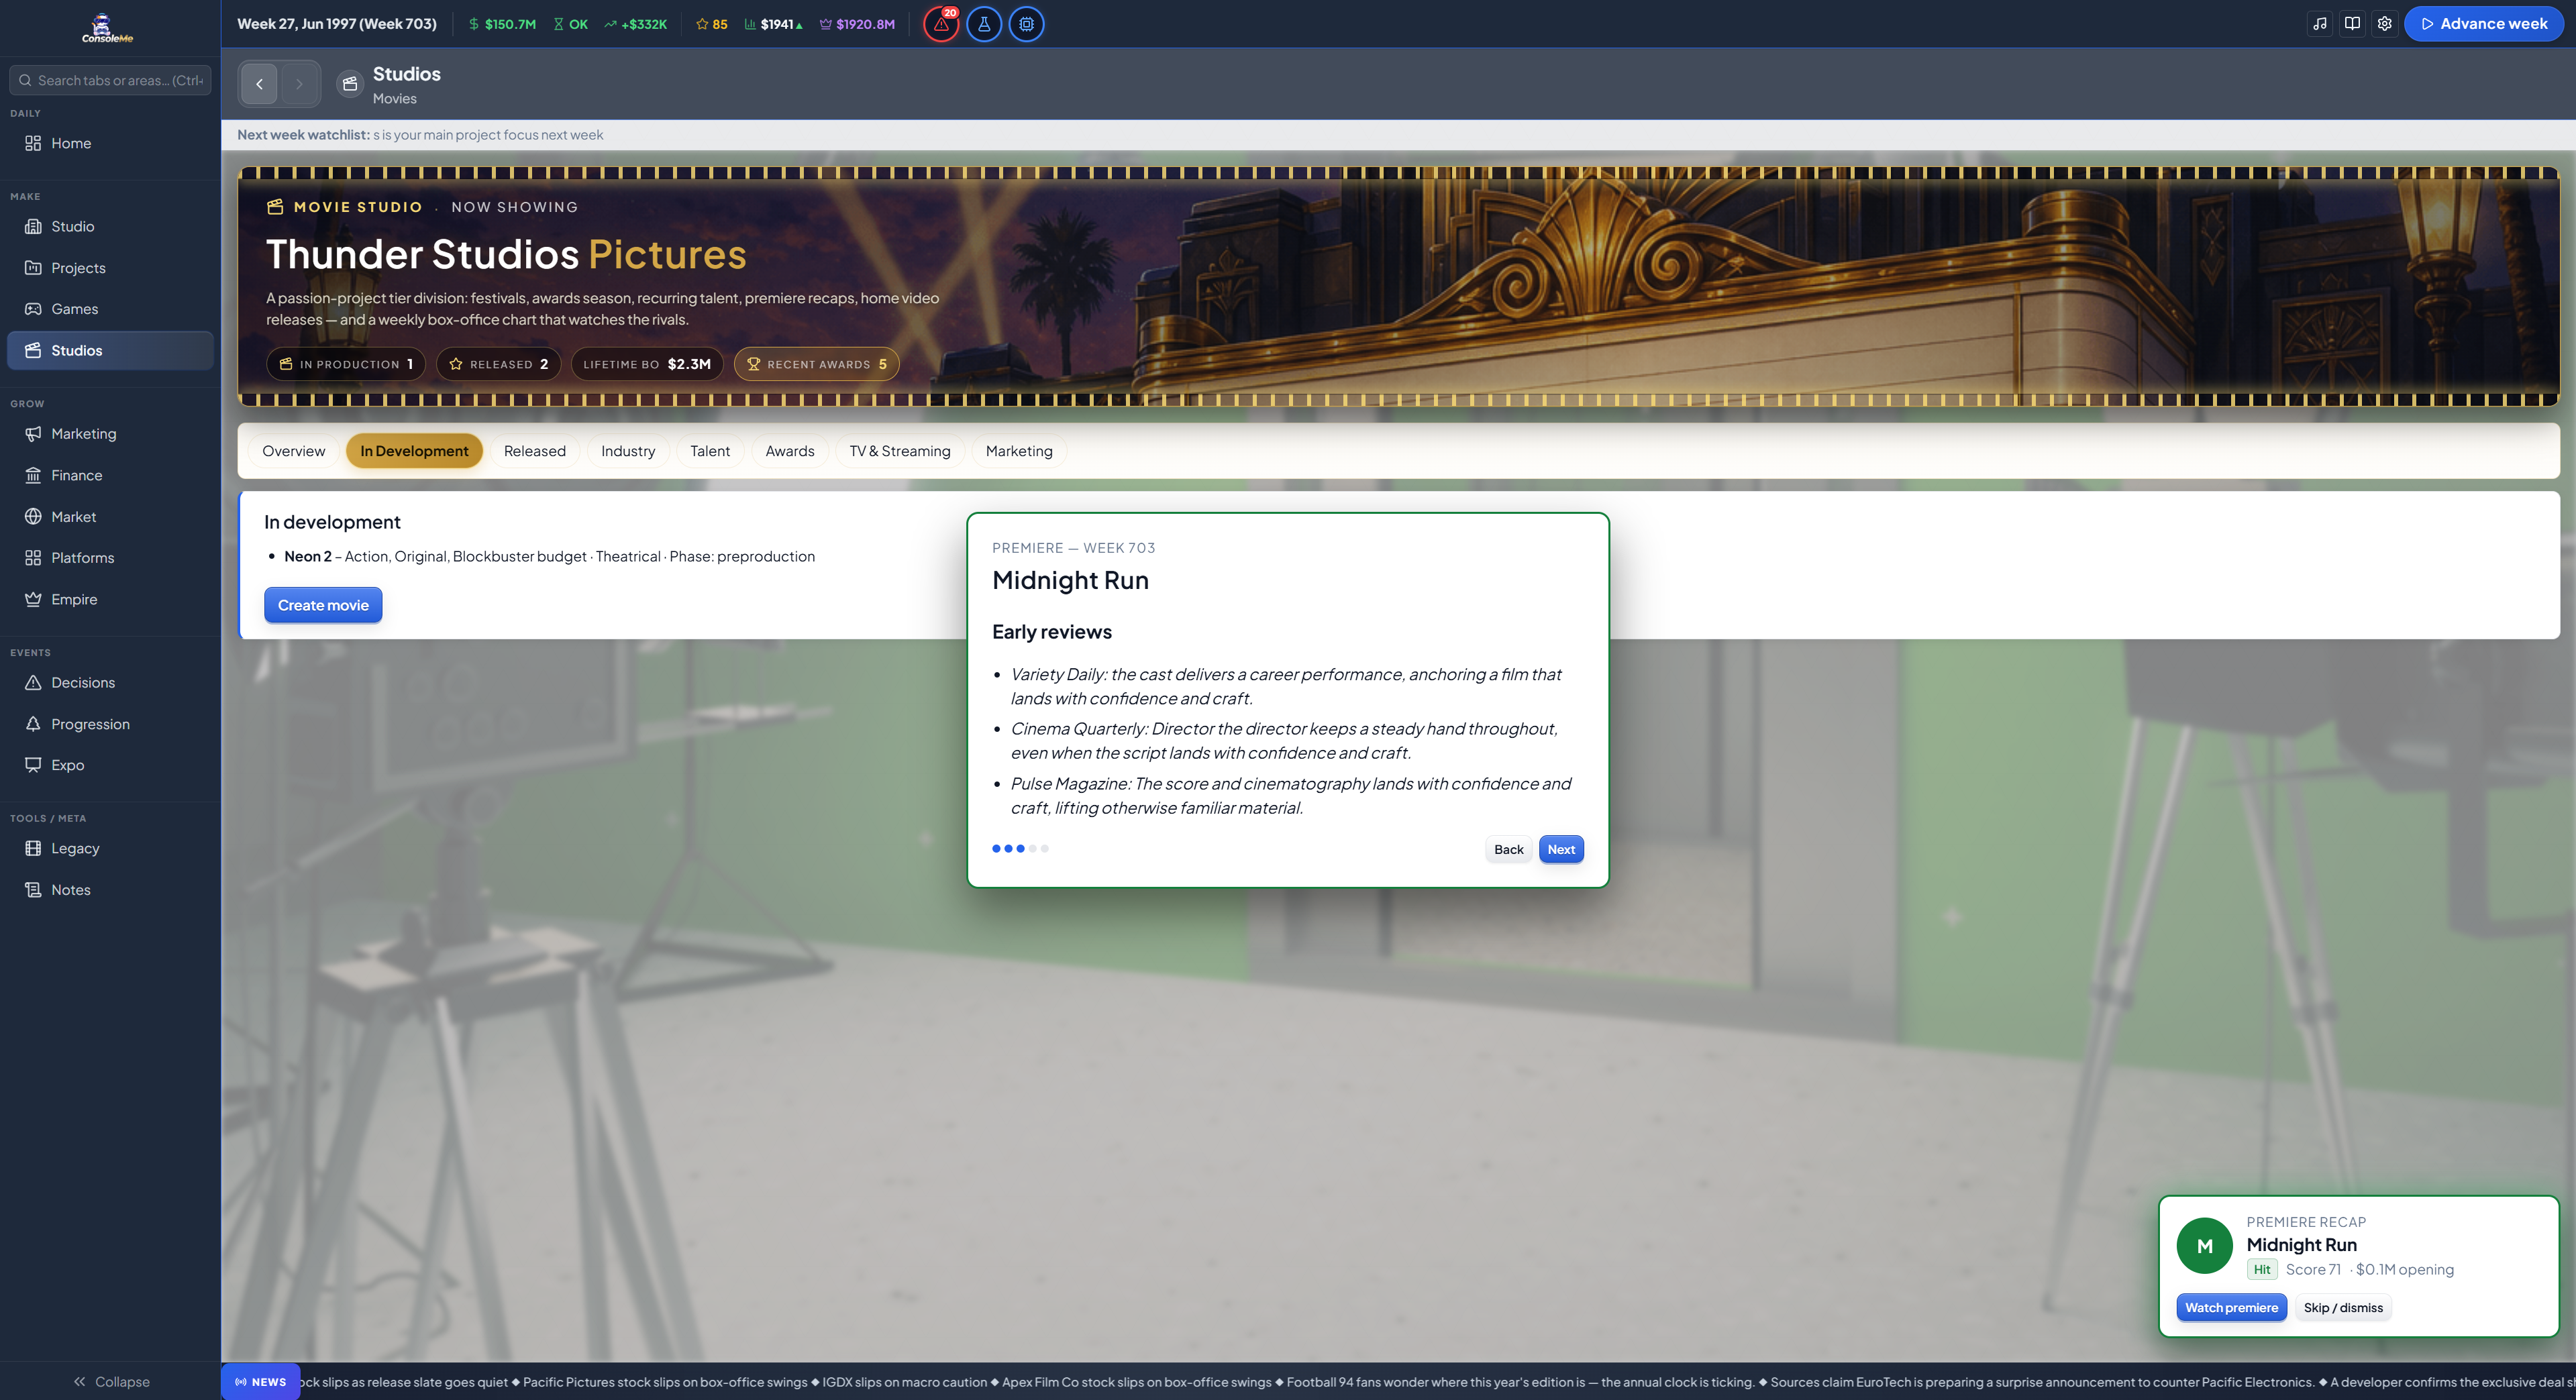Open the settings gear icon
Viewport: 2576px width, 1400px height.
click(2385, 24)
